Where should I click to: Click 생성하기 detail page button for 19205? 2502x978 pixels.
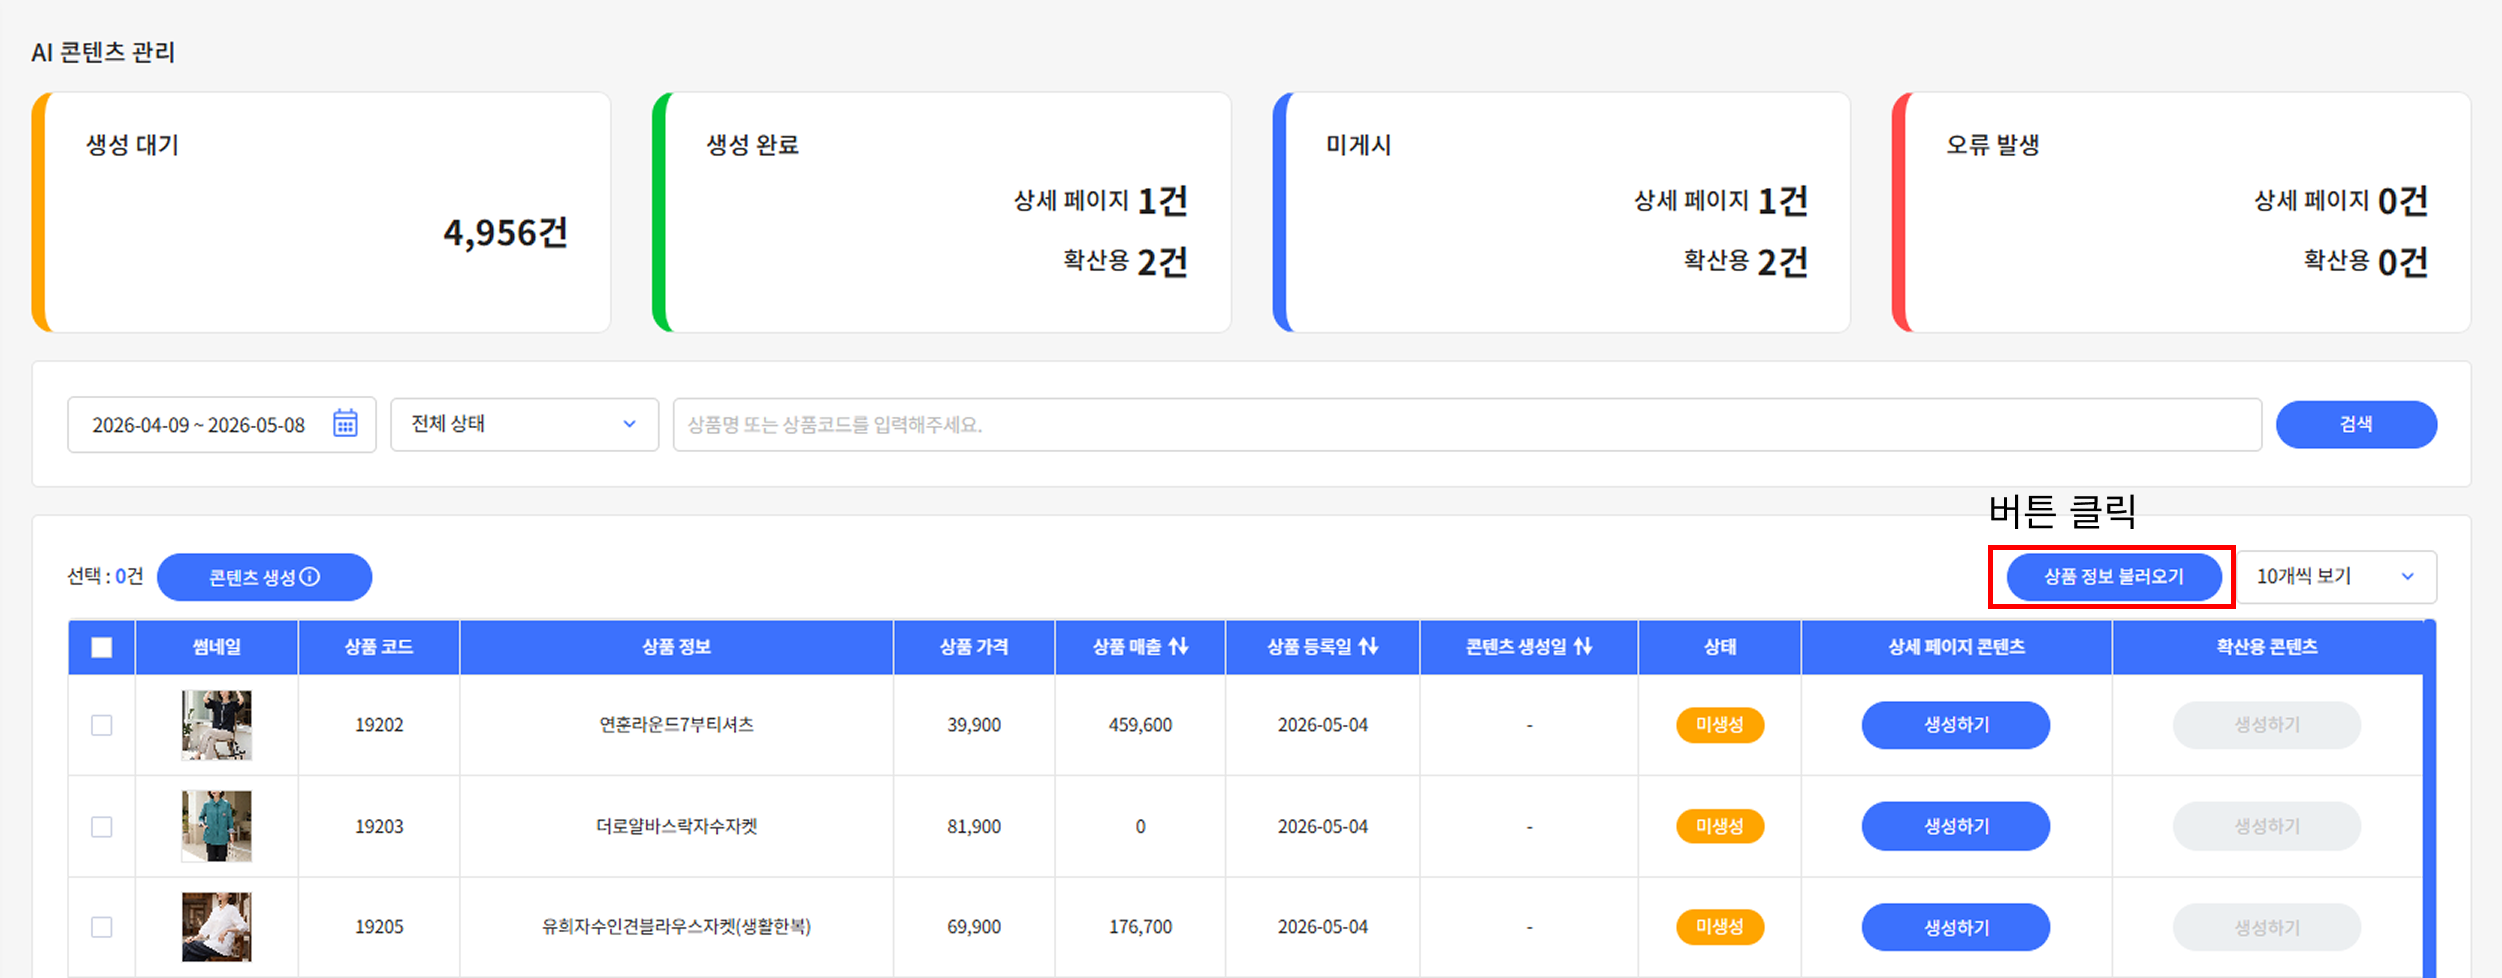(1956, 927)
